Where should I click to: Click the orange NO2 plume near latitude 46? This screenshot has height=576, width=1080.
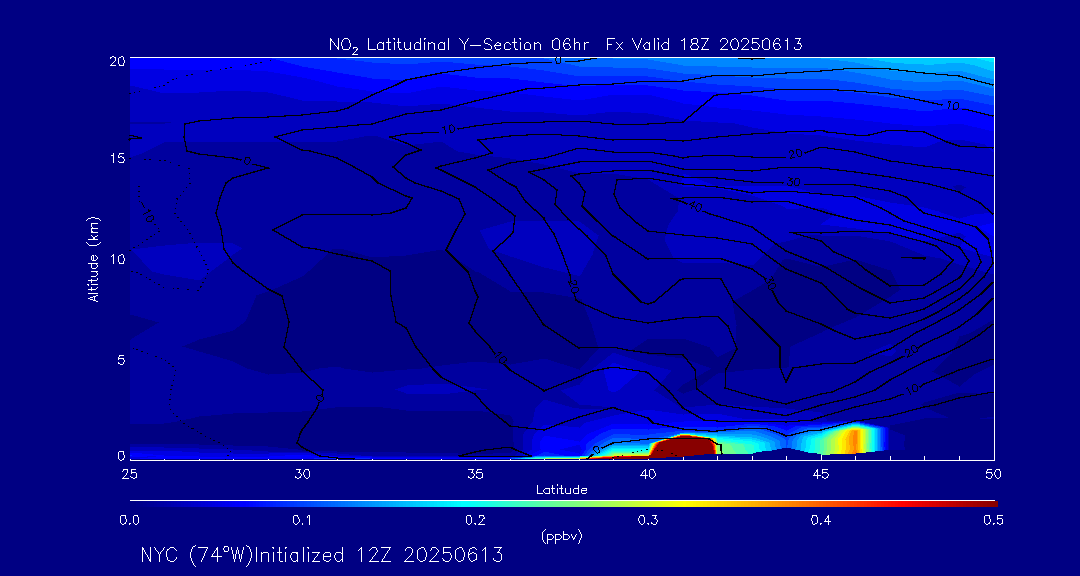coord(855,440)
